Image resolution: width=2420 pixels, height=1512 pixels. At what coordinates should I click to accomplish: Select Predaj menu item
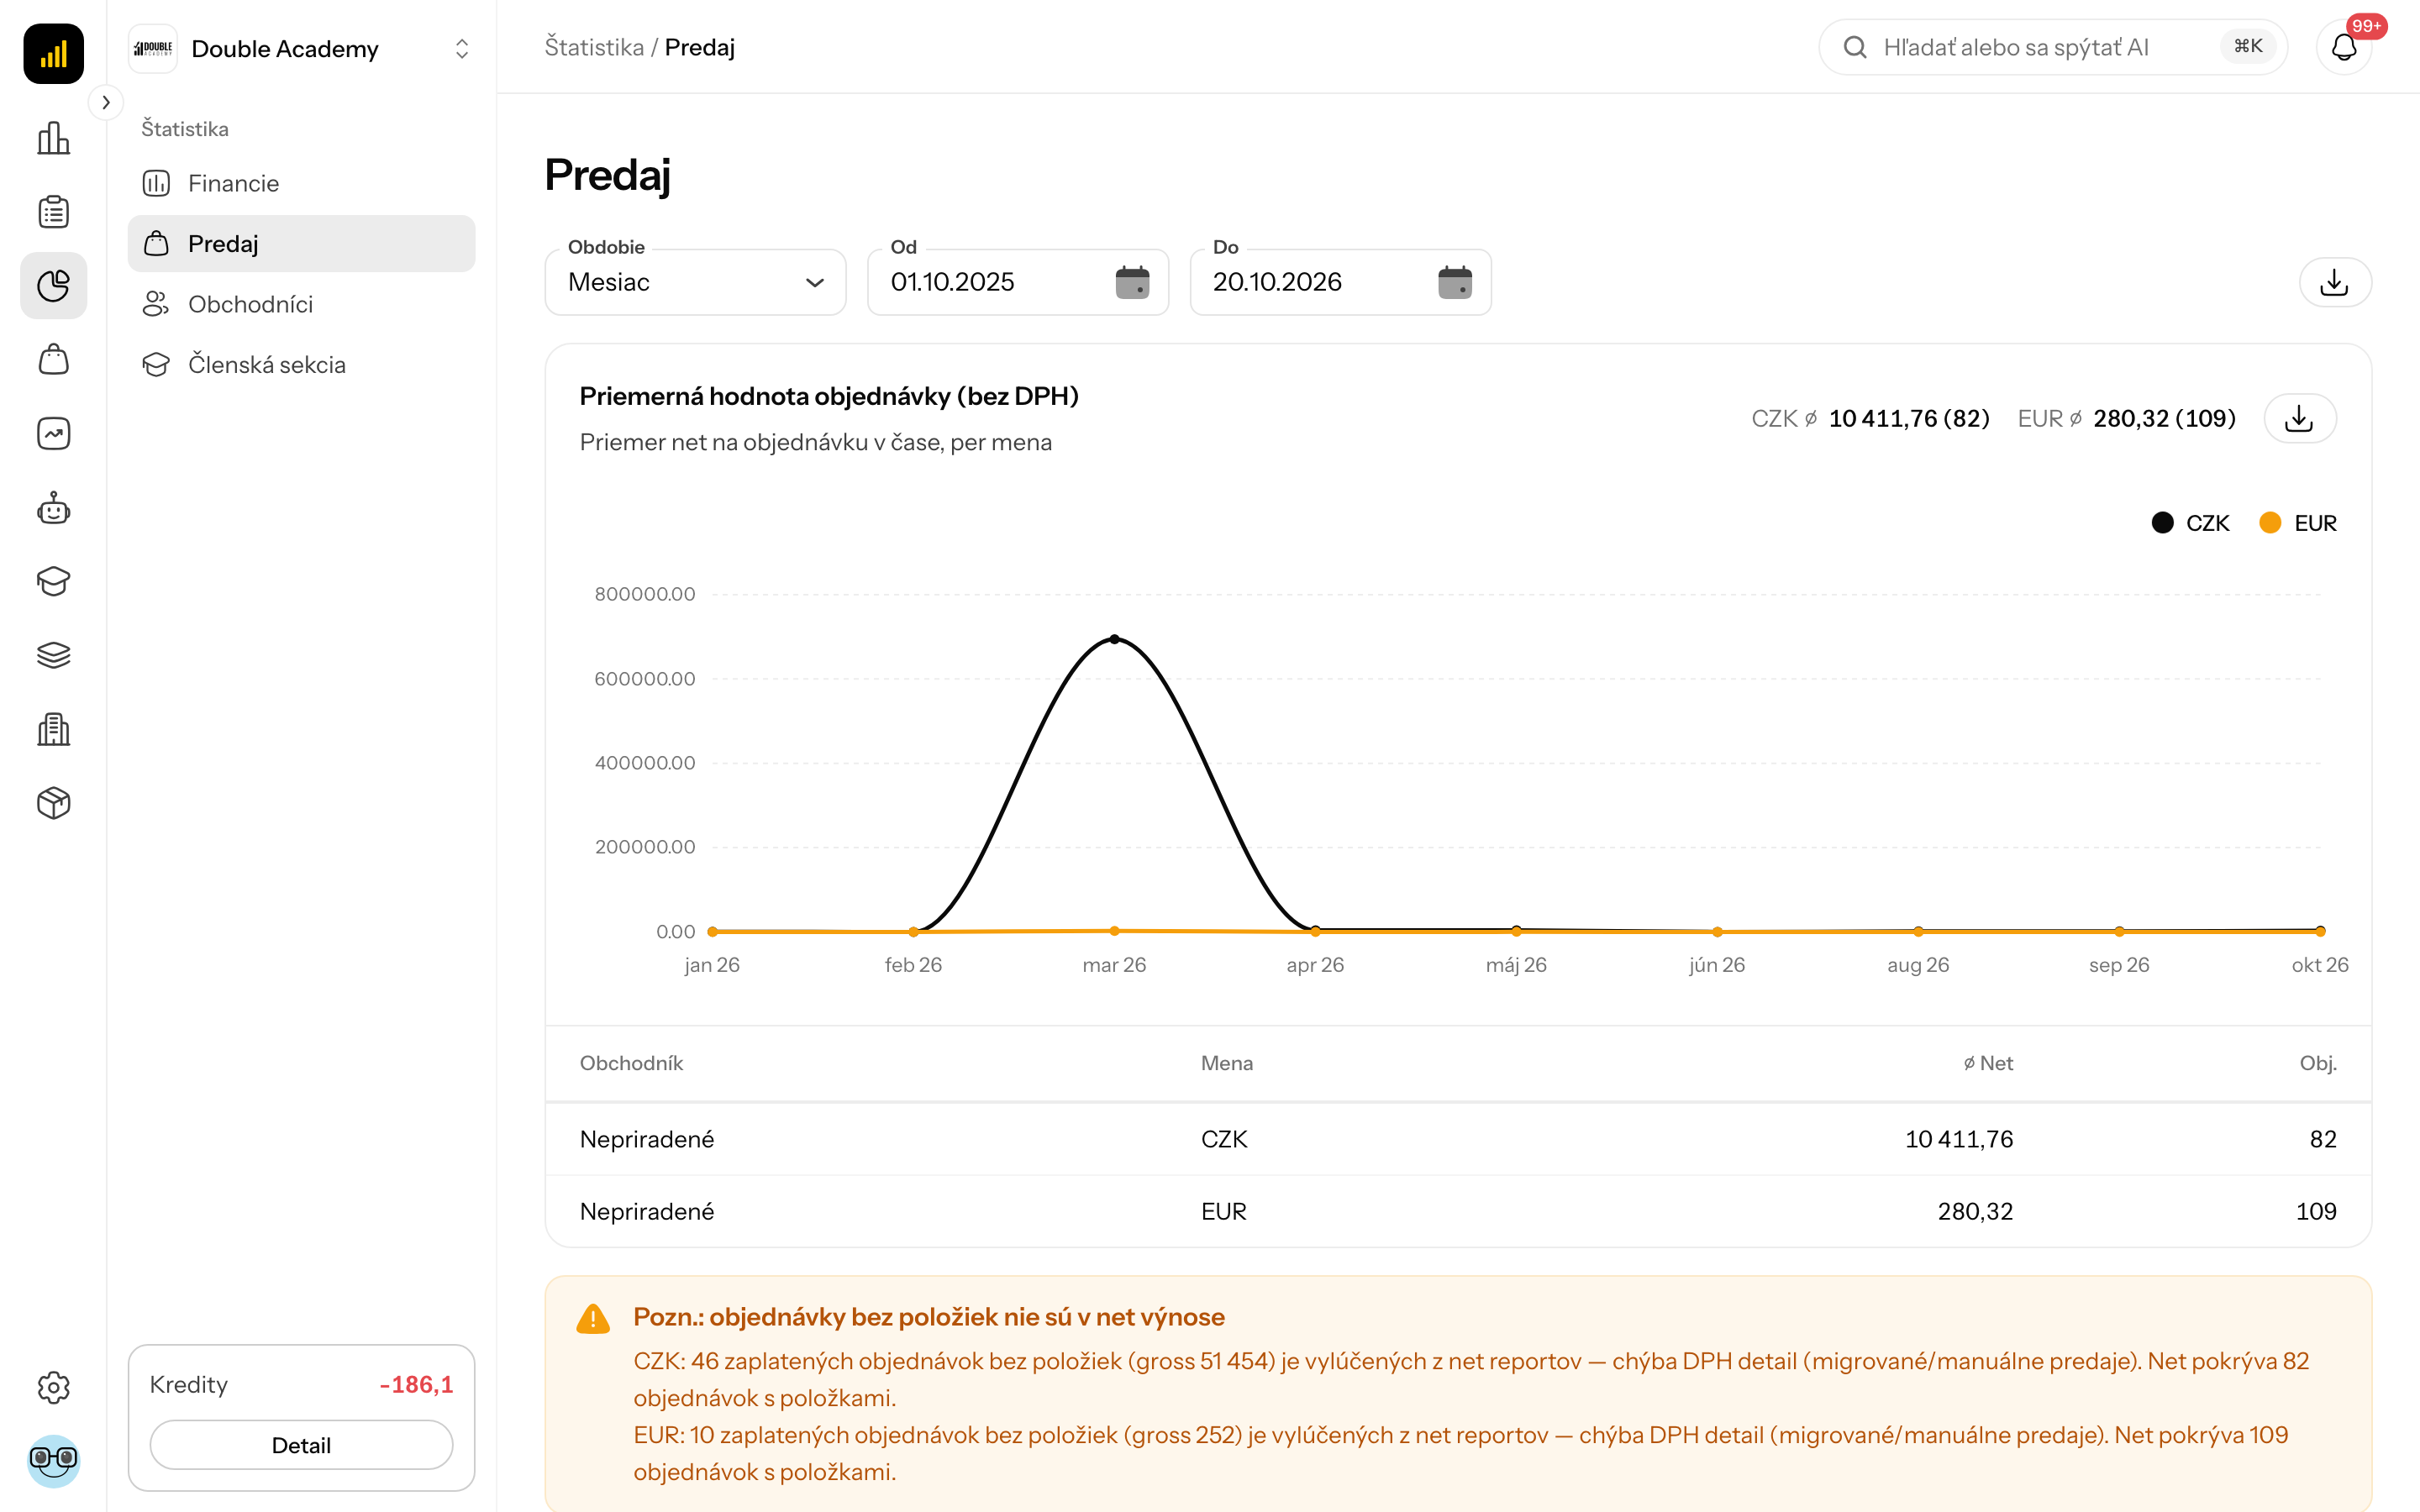[x=301, y=243]
